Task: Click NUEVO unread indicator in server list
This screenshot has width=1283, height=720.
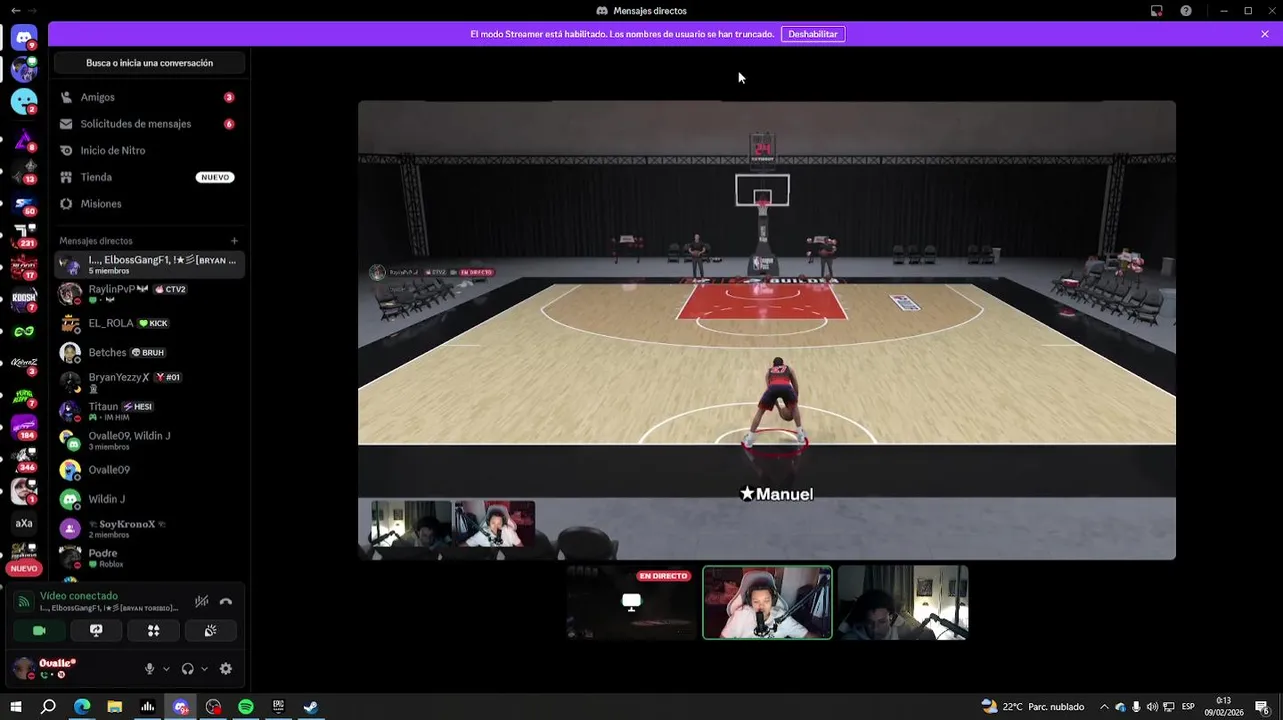Action: (x=24, y=568)
